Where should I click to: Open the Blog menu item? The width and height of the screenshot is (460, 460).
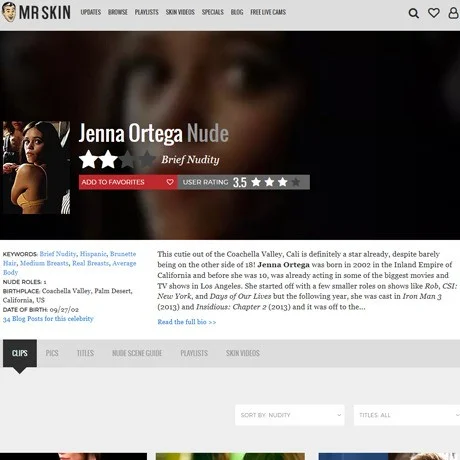[237, 12]
